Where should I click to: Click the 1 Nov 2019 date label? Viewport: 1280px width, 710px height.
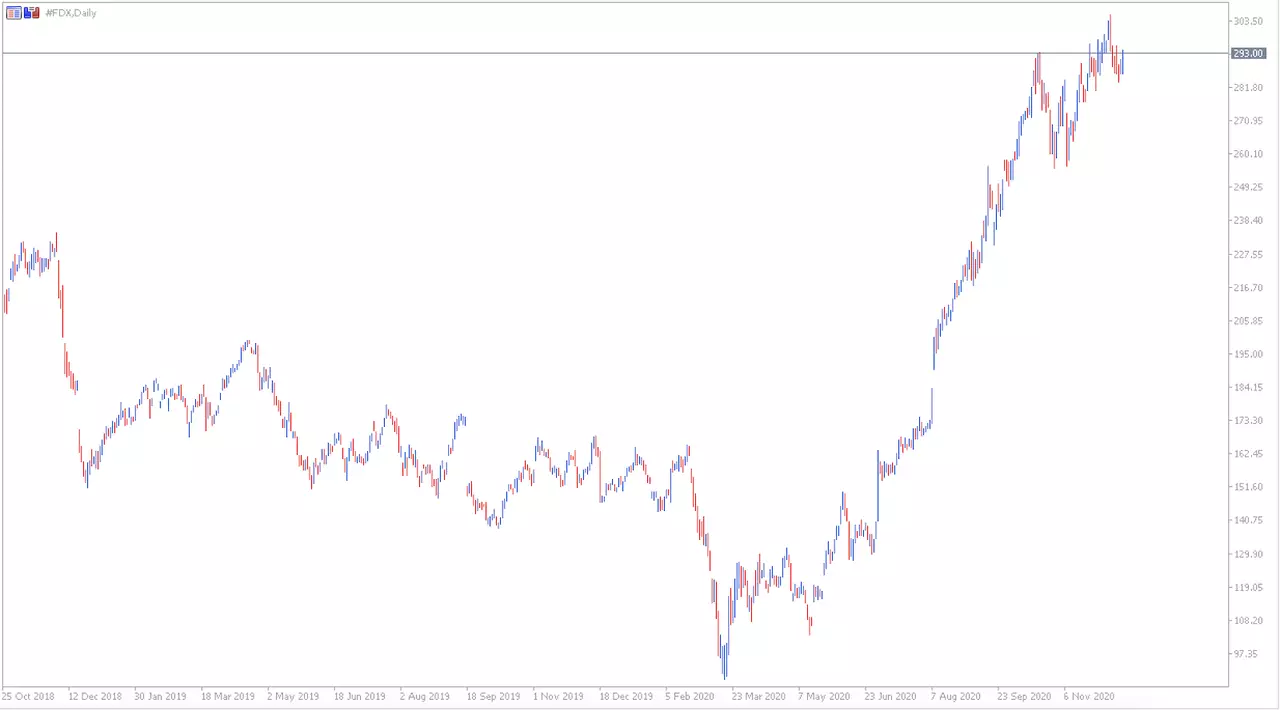pos(559,696)
